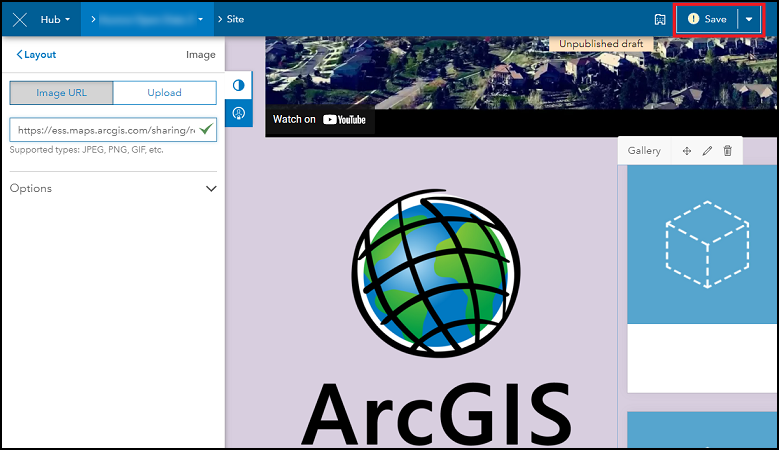Click the dashed cube gallery placeholder
Image resolution: width=779 pixels, height=450 pixels.
click(707, 244)
